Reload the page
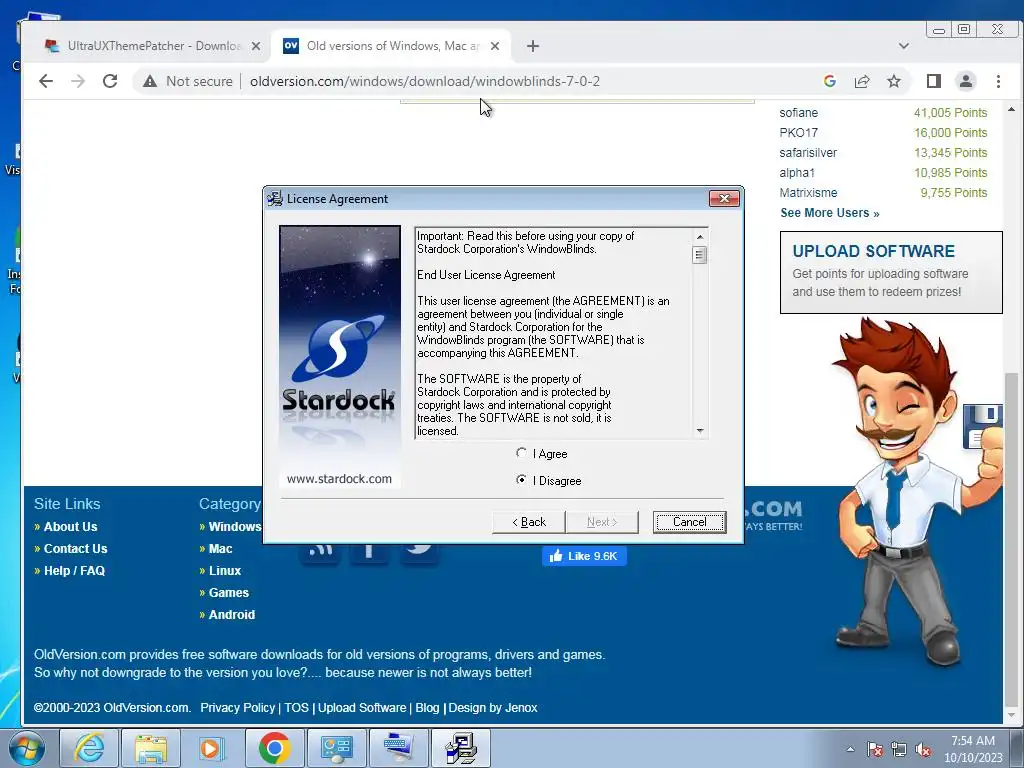The image size is (1024, 768). (110, 81)
